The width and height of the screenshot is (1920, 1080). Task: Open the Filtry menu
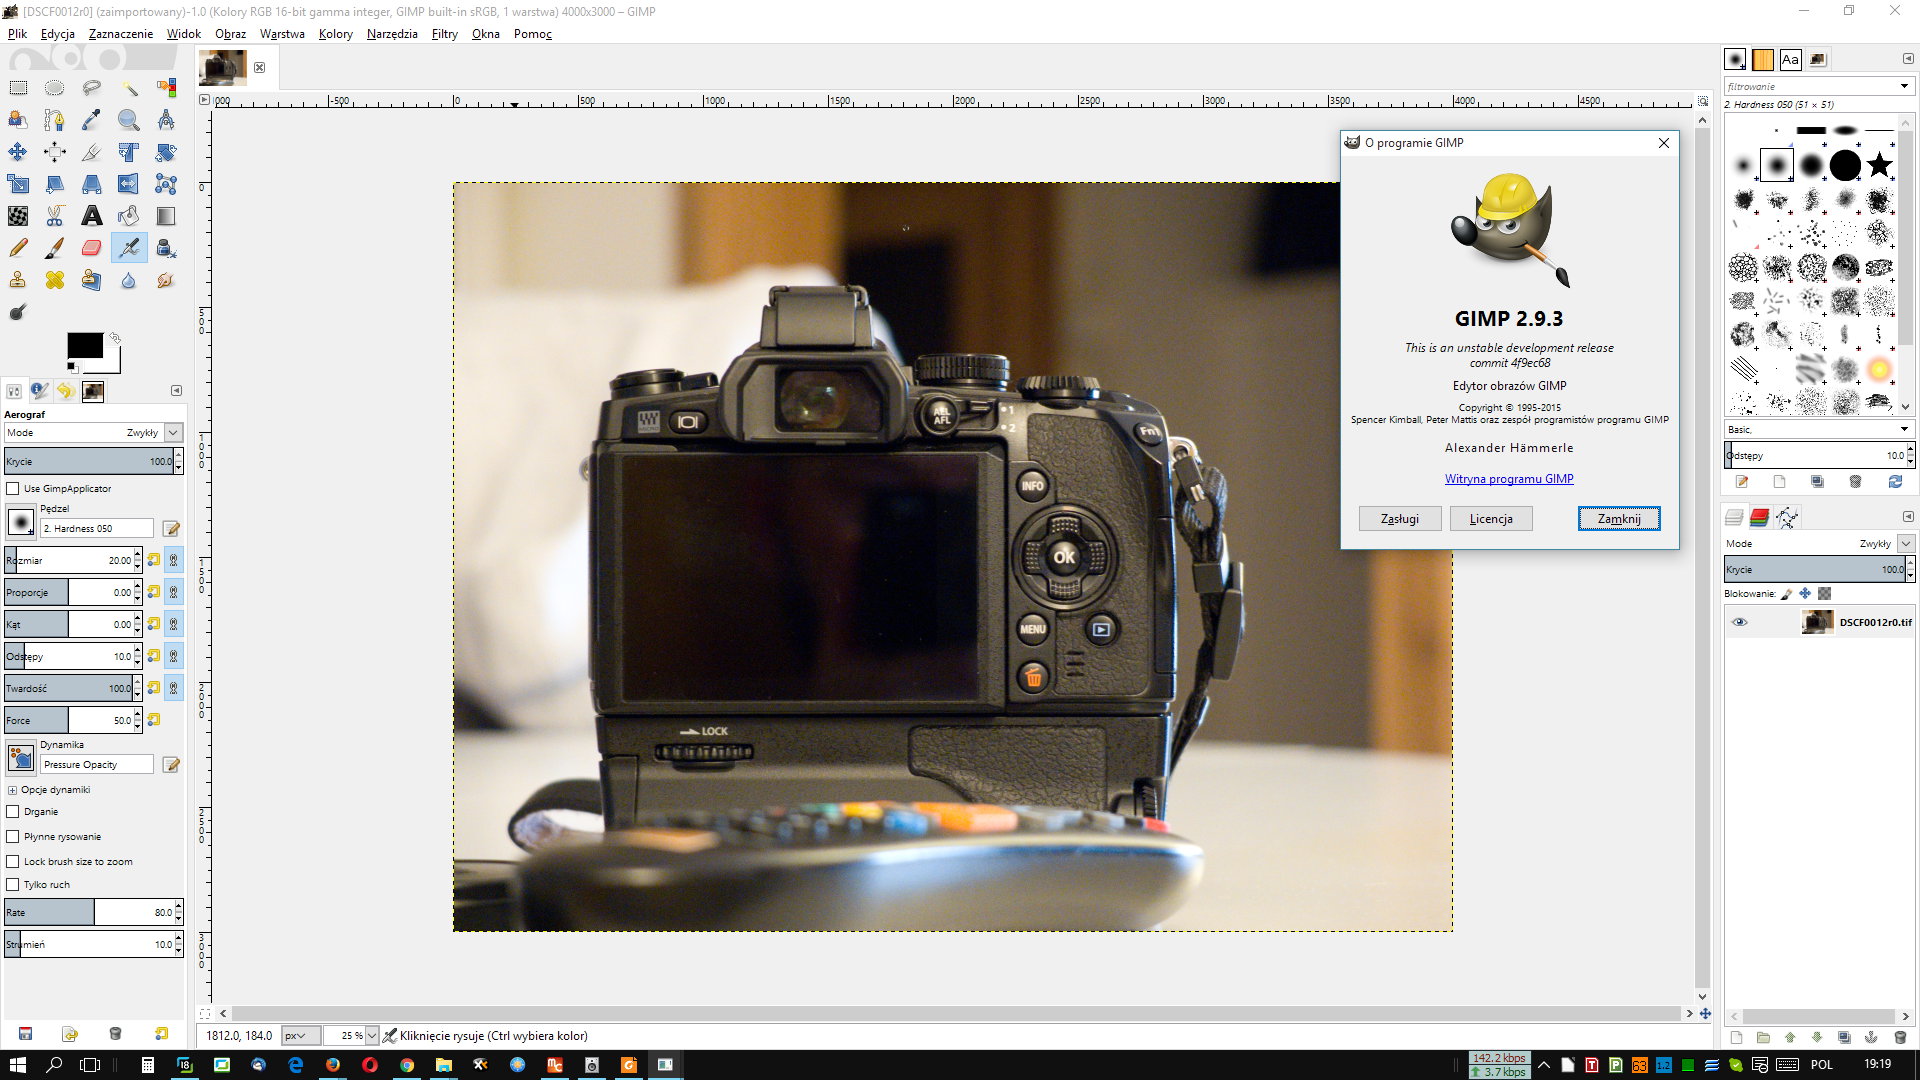tap(444, 34)
